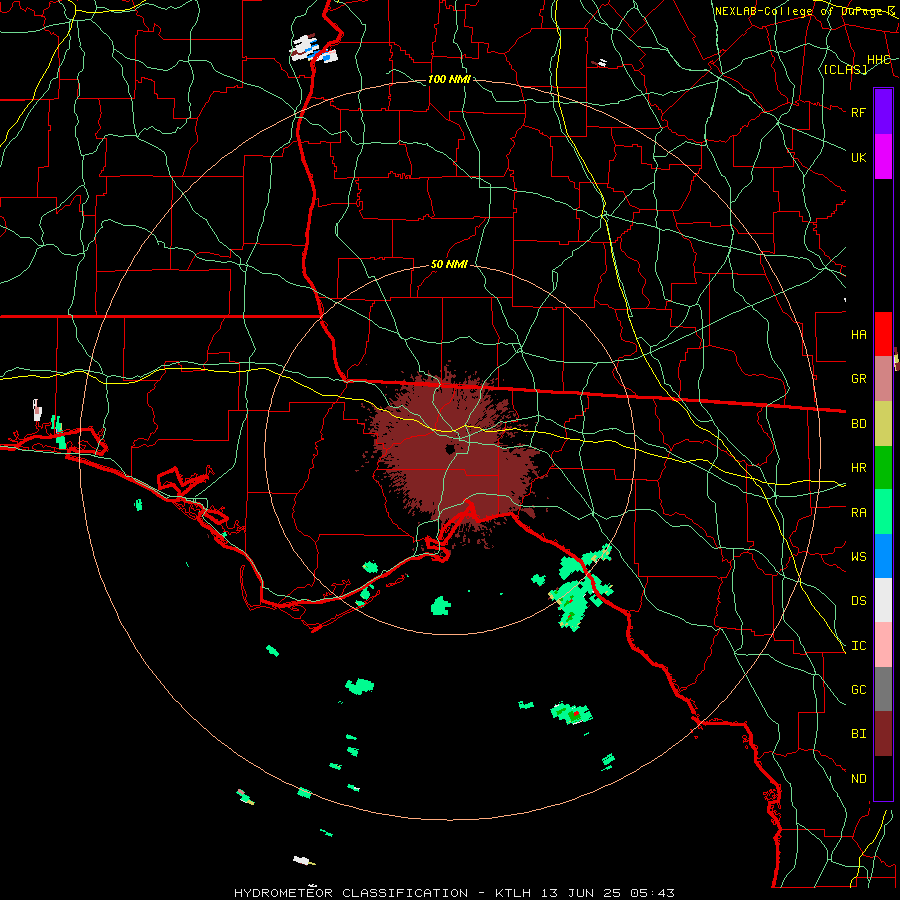Click the 100 NMI range ring label
Screen dimensions: 900x900
(x=449, y=79)
